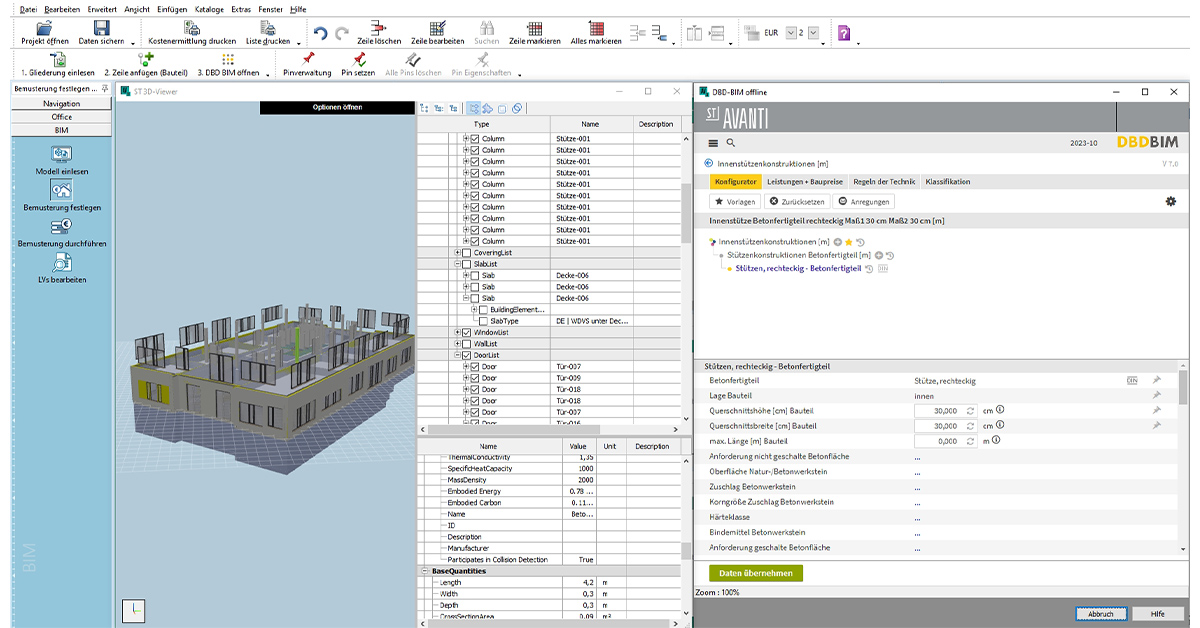Click the Anregungen button
The height and width of the screenshot is (628, 1200).
click(864, 201)
